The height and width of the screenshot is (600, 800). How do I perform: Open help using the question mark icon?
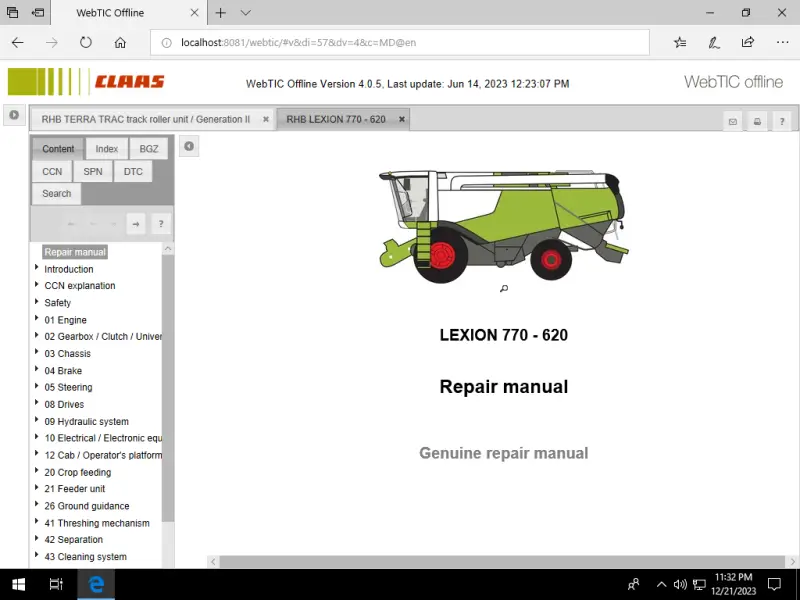(781, 120)
